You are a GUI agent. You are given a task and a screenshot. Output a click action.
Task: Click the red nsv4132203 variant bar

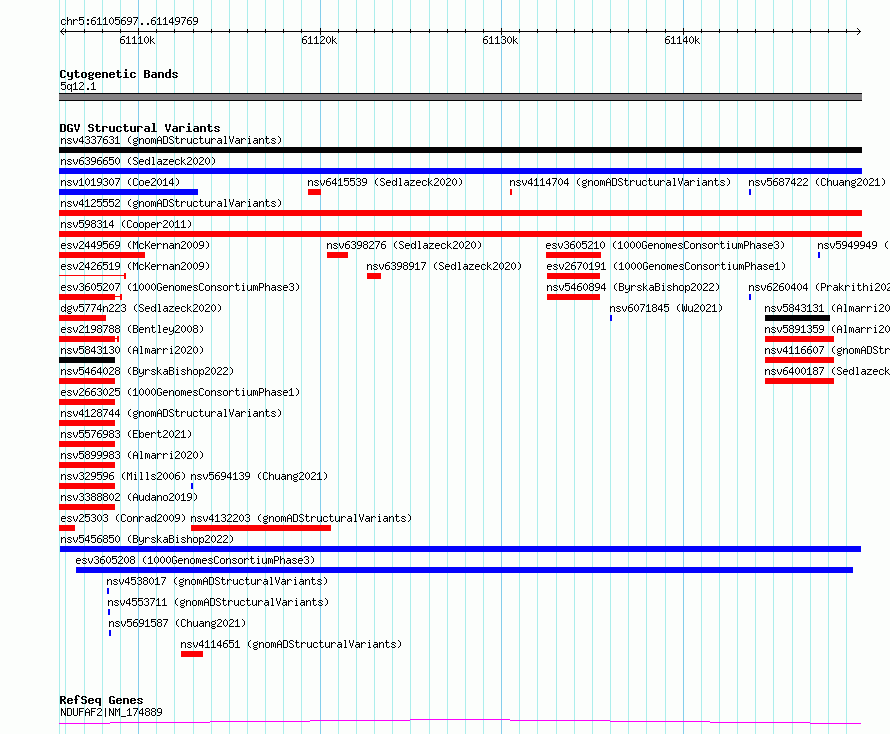pos(261,528)
